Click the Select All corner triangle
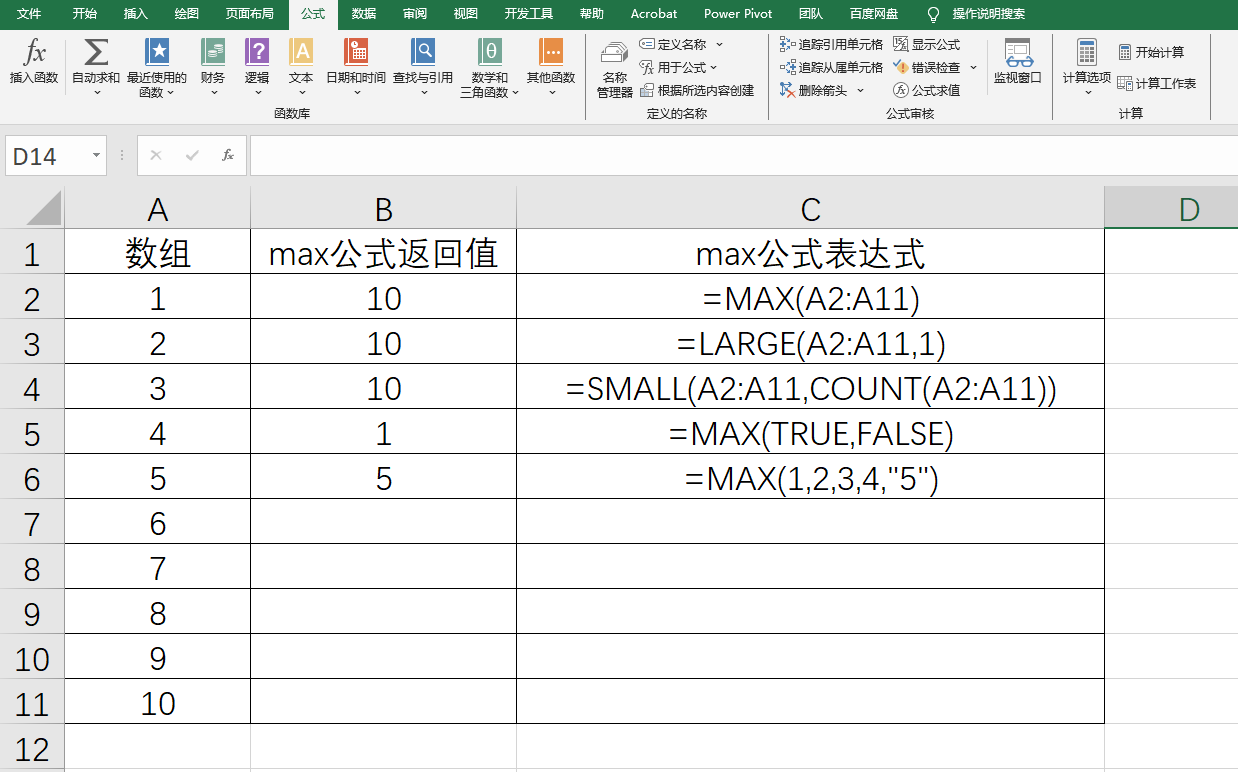 (43, 208)
